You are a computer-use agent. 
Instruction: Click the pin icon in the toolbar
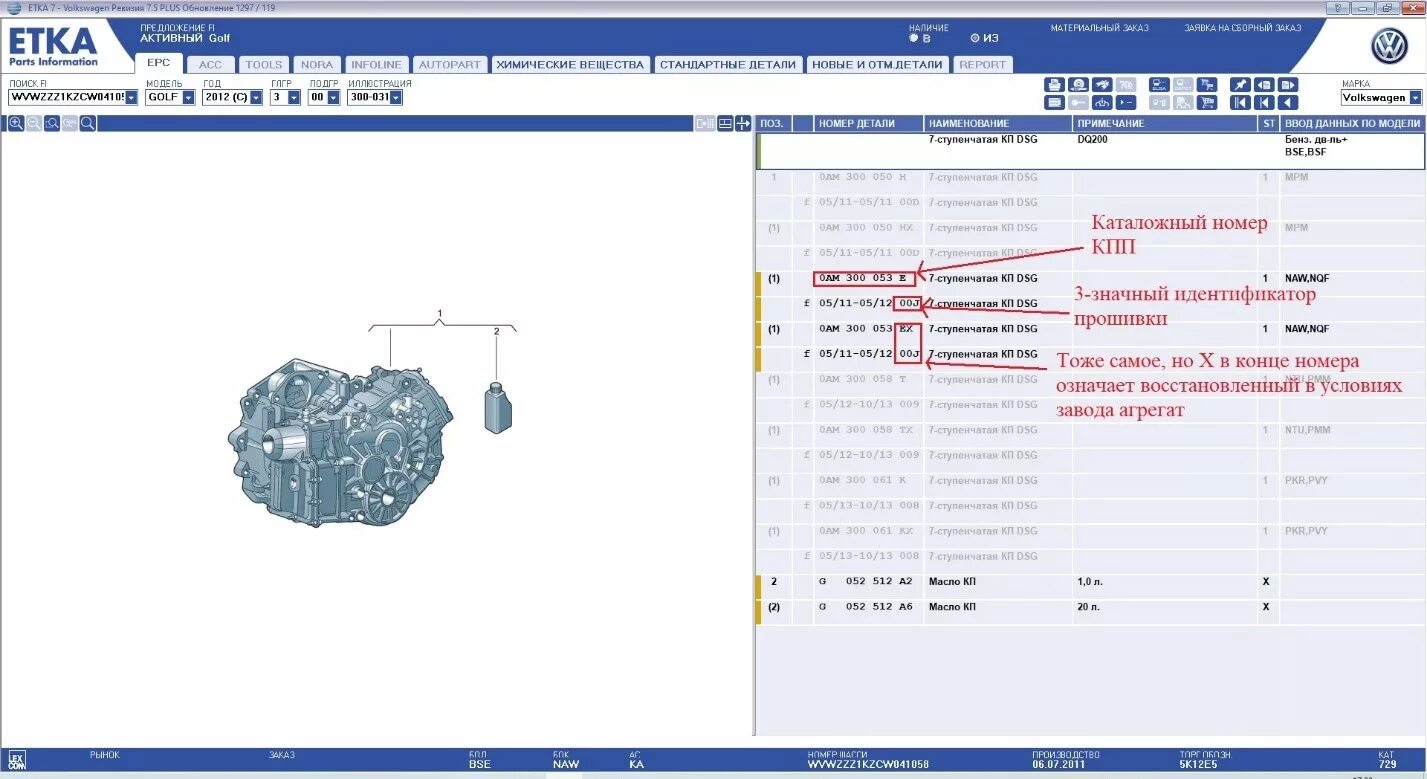(x=1240, y=85)
